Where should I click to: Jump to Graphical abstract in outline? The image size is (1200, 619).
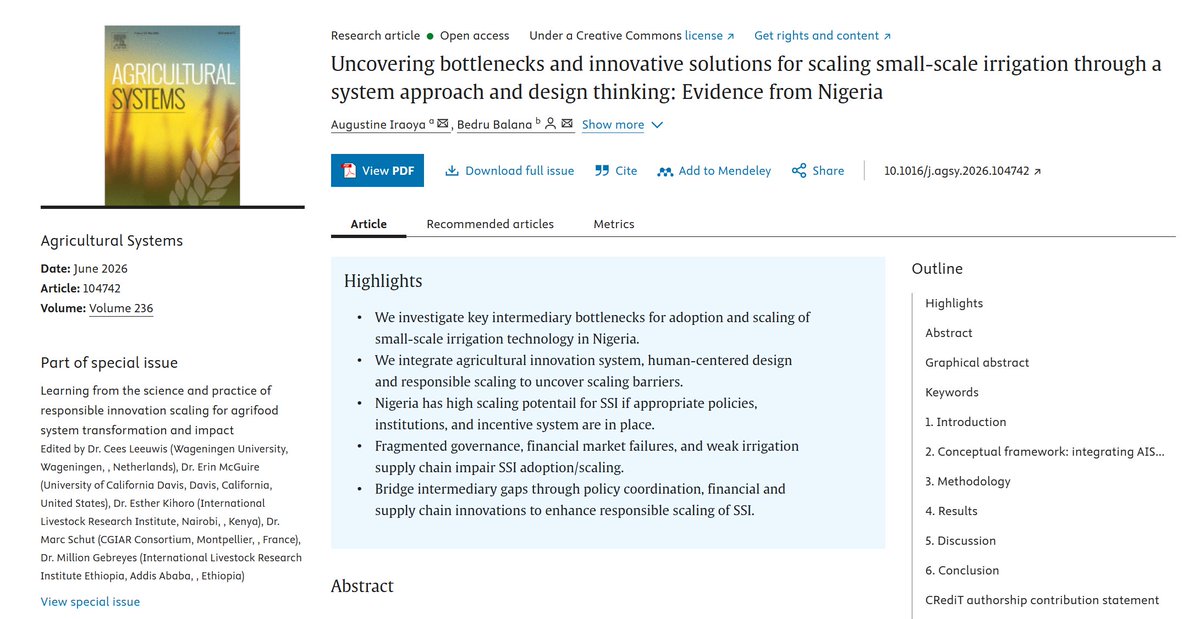[x=977, y=363]
